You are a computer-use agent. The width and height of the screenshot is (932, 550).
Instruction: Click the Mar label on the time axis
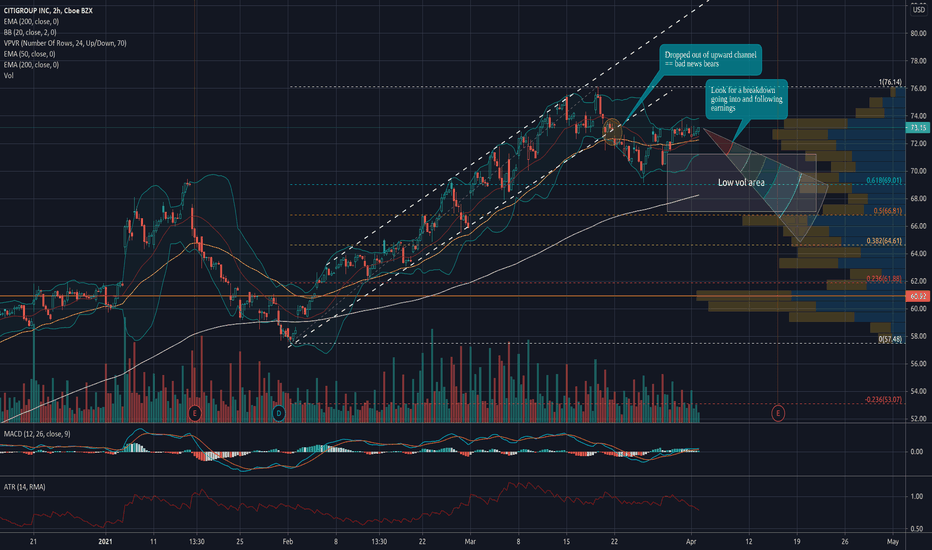(x=470, y=542)
